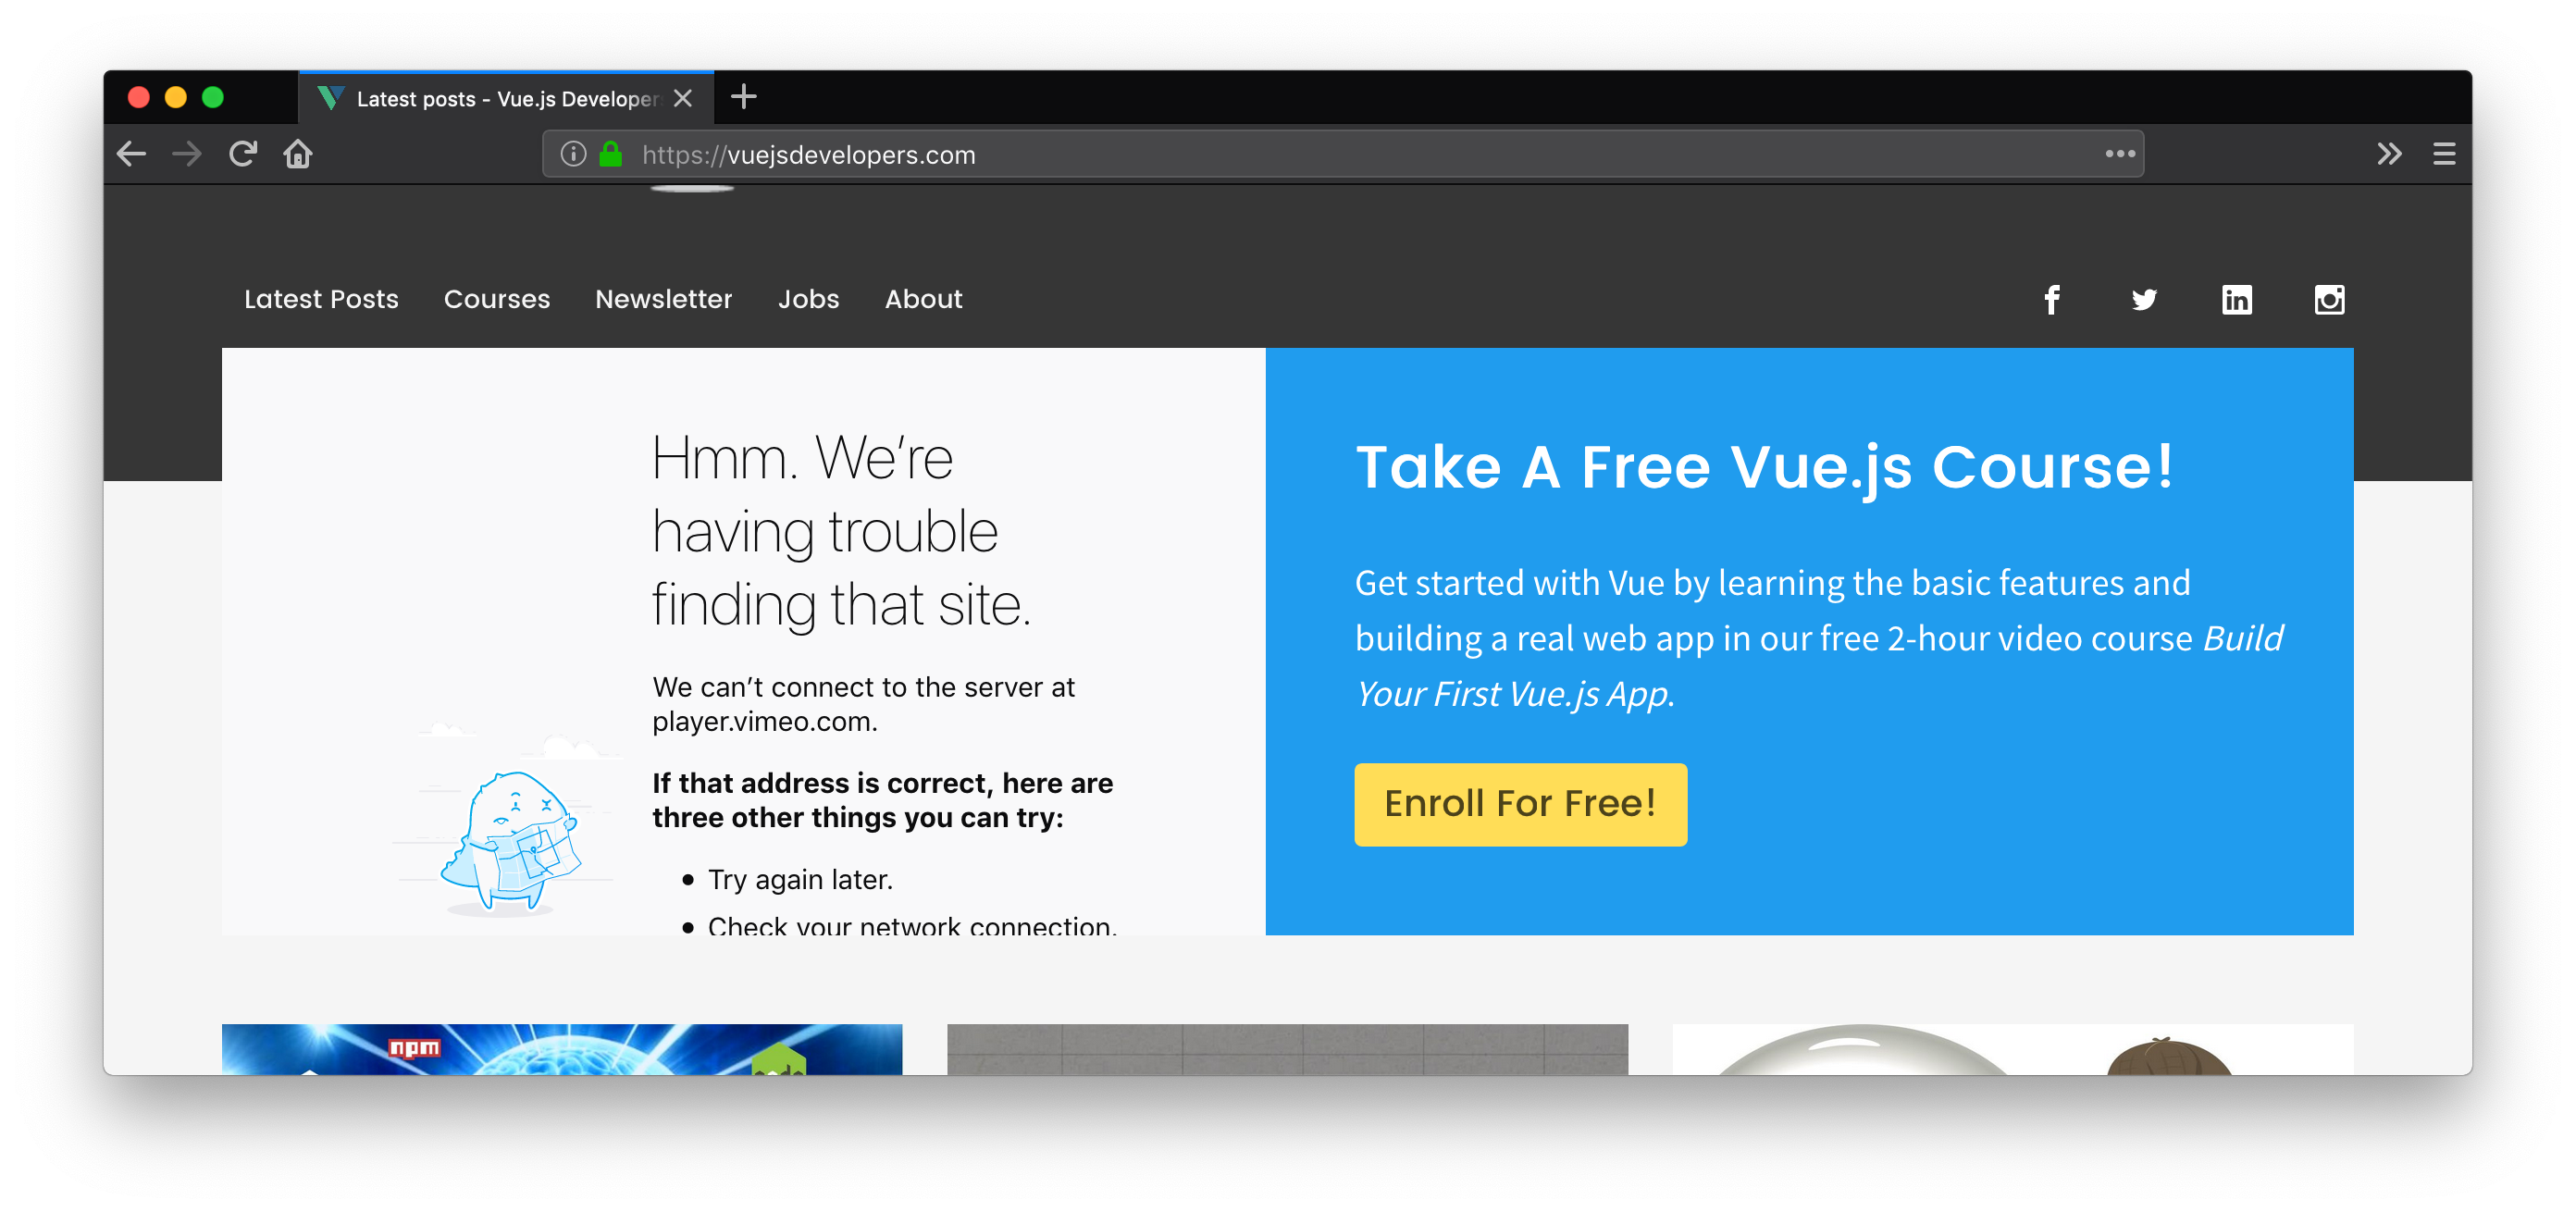Image resolution: width=2576 pixels, height=1212 pixels.
Task: Click the browser reload icon
Action: pyautogui.click(x=243, y=155)
